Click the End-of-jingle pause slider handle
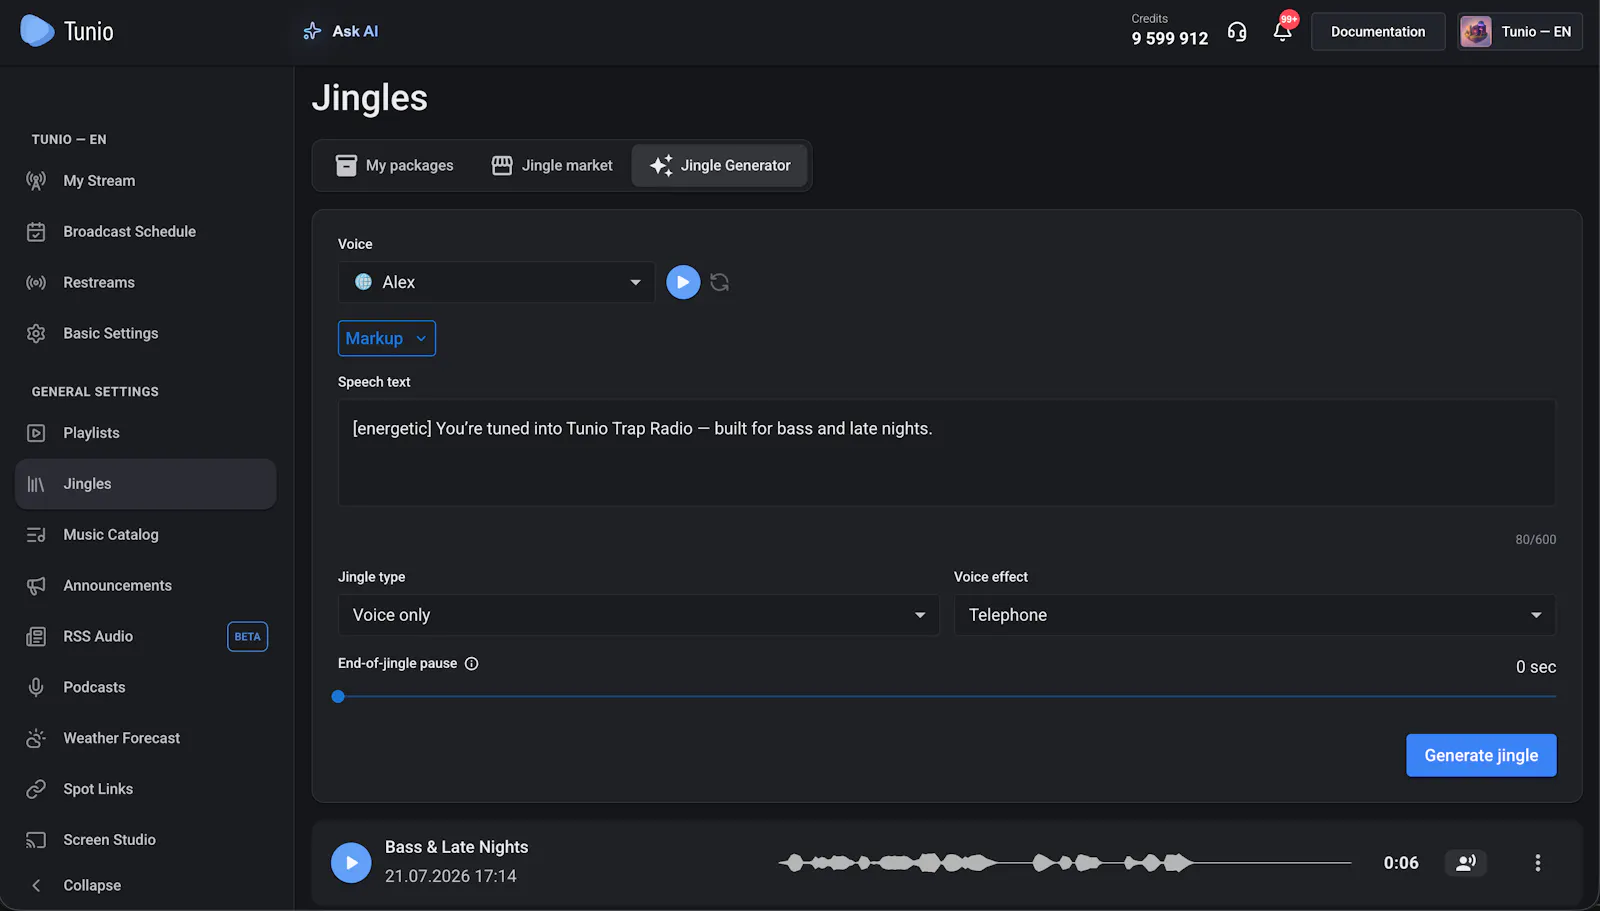This screenshot has width=1600, height=911. point(338,697)
